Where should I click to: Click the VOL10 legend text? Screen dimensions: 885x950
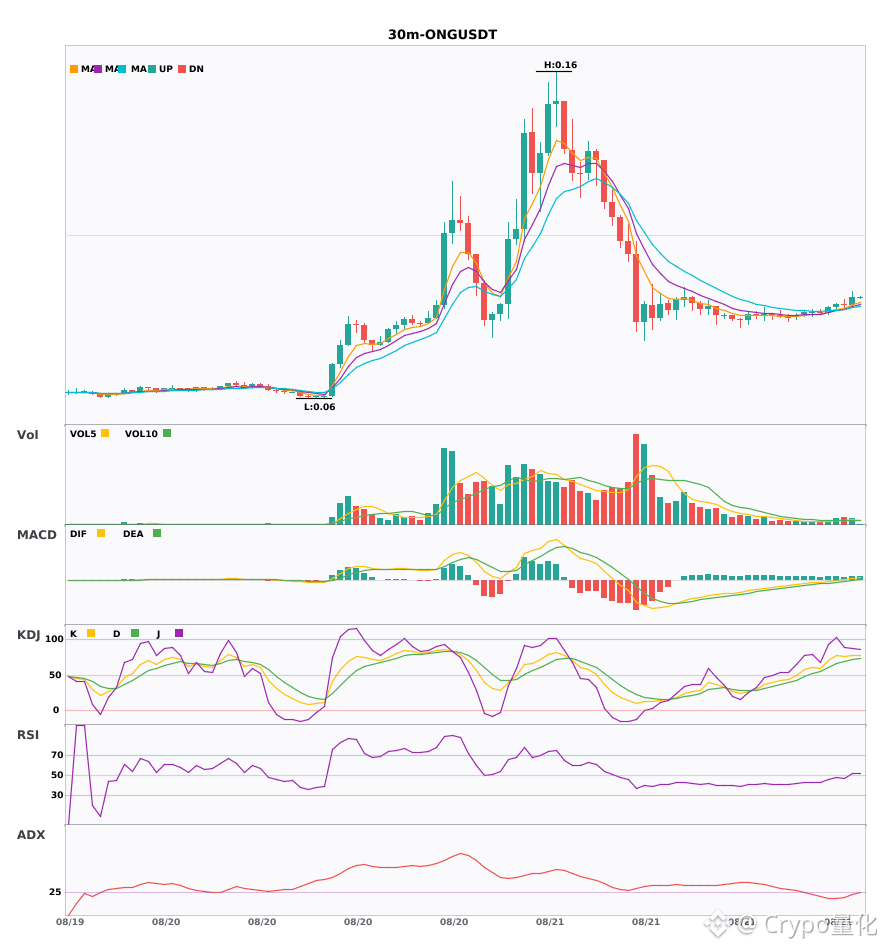[141, 434]
